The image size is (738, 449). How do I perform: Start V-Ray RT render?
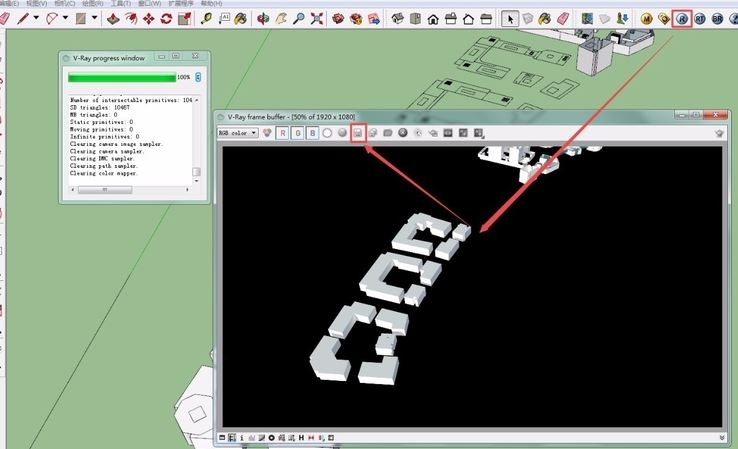[x=700, y=19]
